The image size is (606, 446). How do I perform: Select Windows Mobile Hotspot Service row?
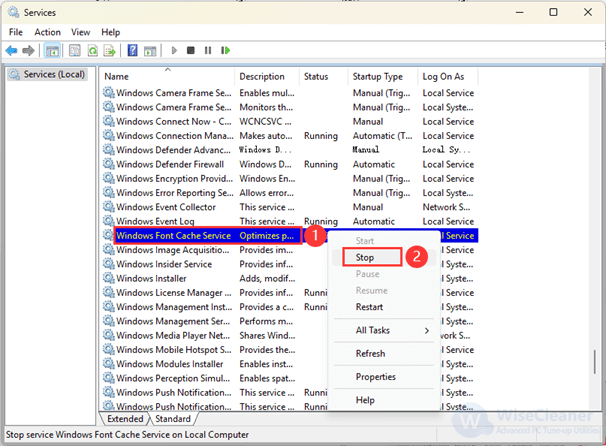point(214,349)
